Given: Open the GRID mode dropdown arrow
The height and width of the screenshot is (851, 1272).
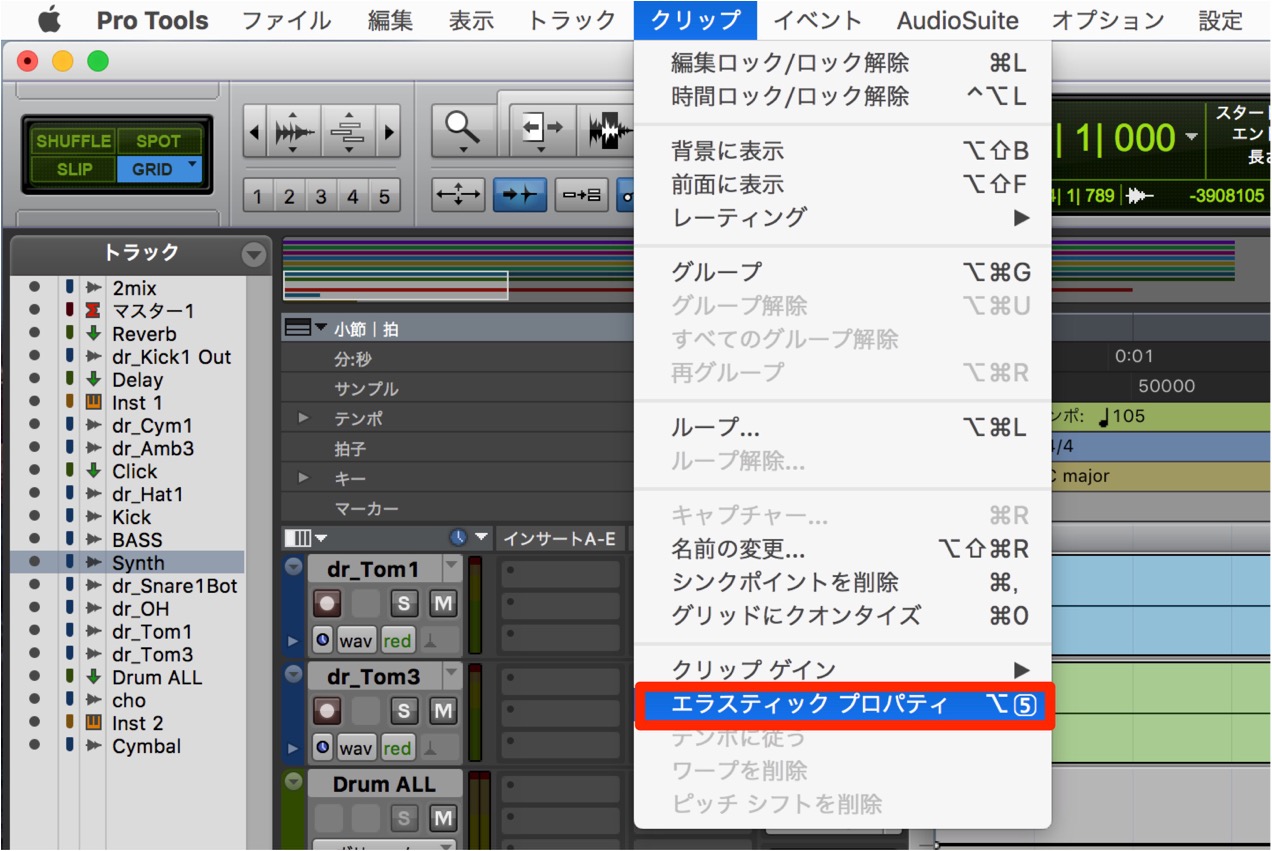Looking at the screenshot, I should pyautogui.click(x=193, y=164).
